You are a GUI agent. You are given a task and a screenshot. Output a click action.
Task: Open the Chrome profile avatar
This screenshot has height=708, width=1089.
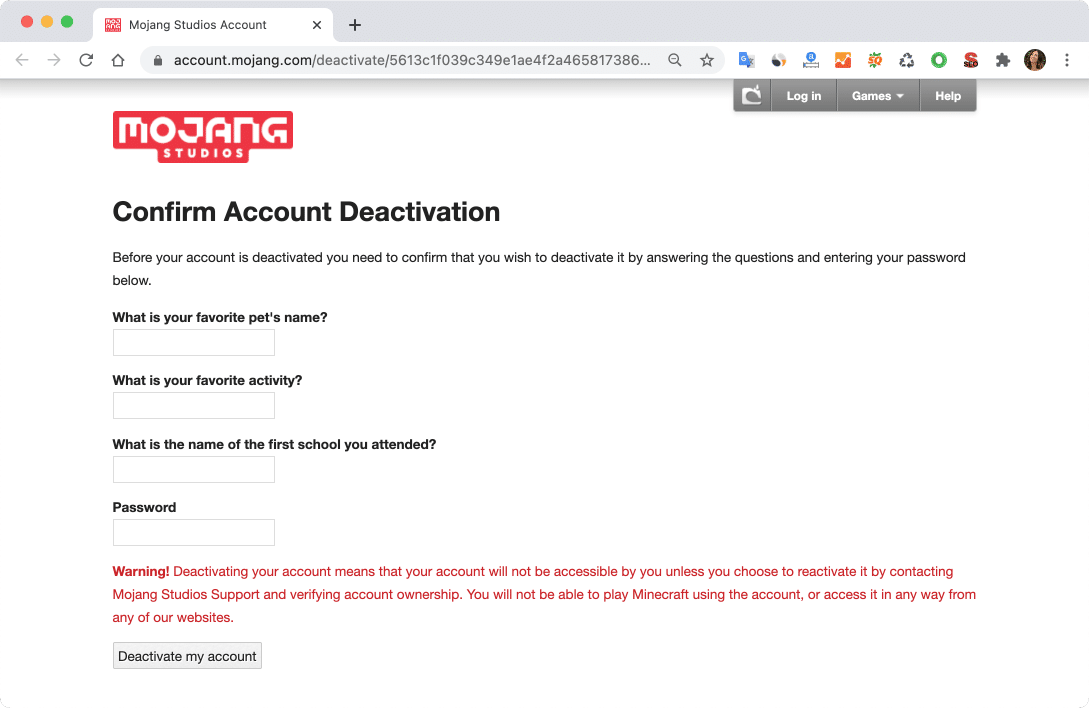pos(1035,60)
